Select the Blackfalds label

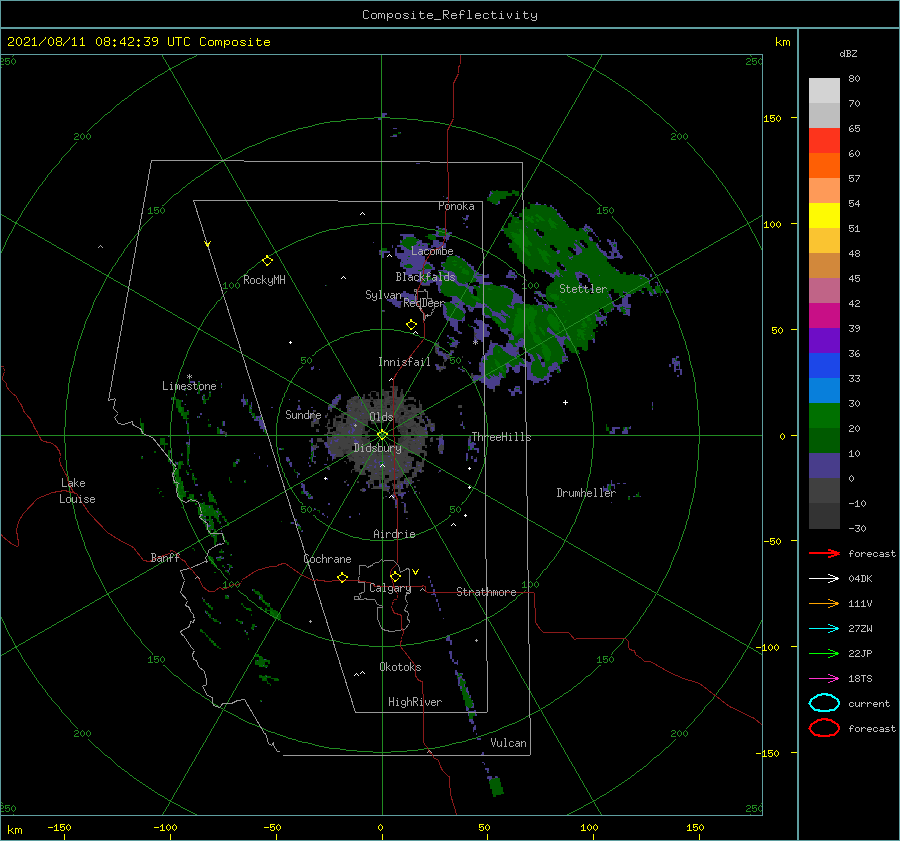pyautogui.click(x=425, y=277)
